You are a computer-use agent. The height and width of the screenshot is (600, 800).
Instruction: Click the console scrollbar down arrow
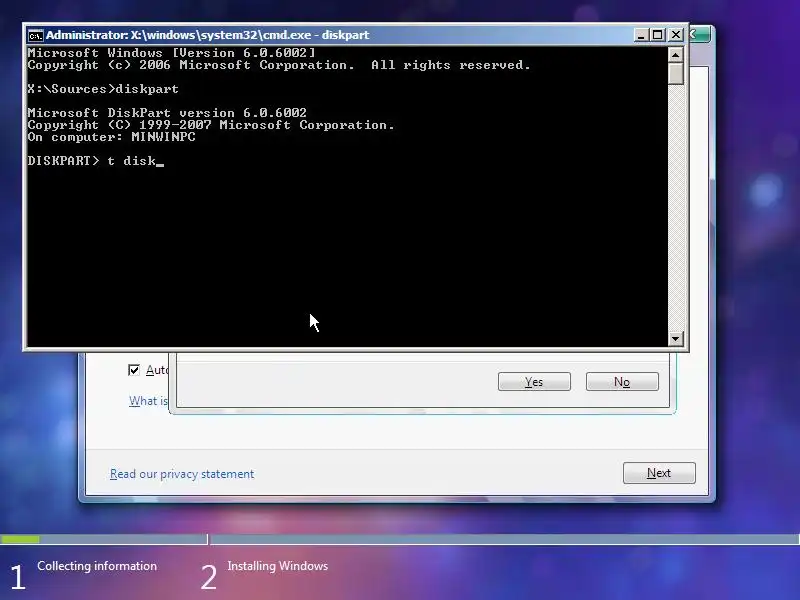(x=676, y=338)
